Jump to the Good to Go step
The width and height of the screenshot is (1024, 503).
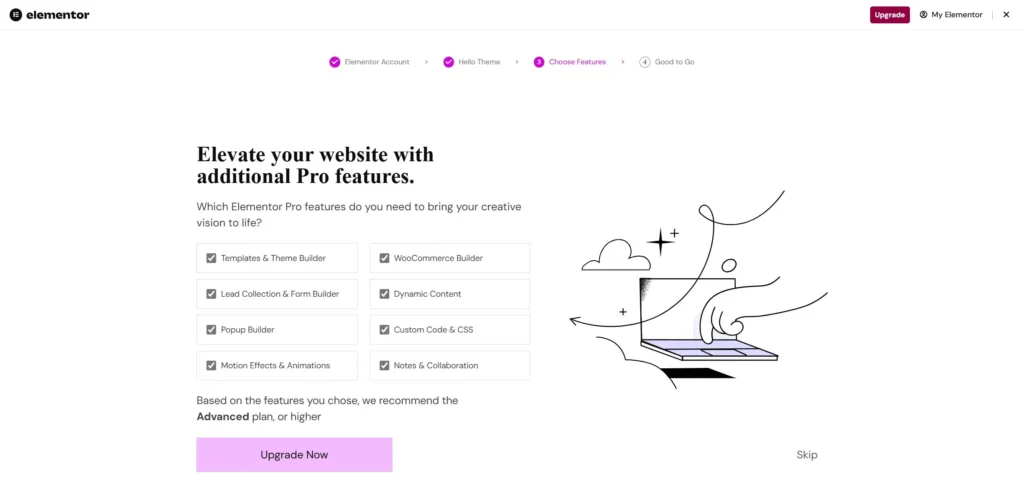(x=675, y=62)
